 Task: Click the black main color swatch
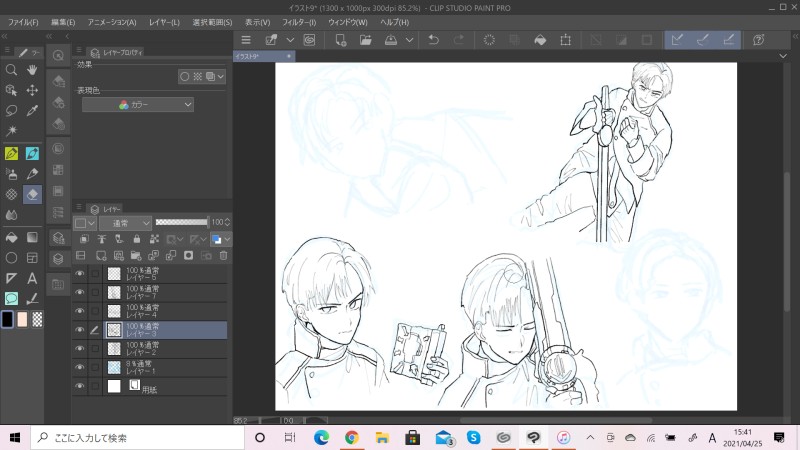(x=8, y=319)
